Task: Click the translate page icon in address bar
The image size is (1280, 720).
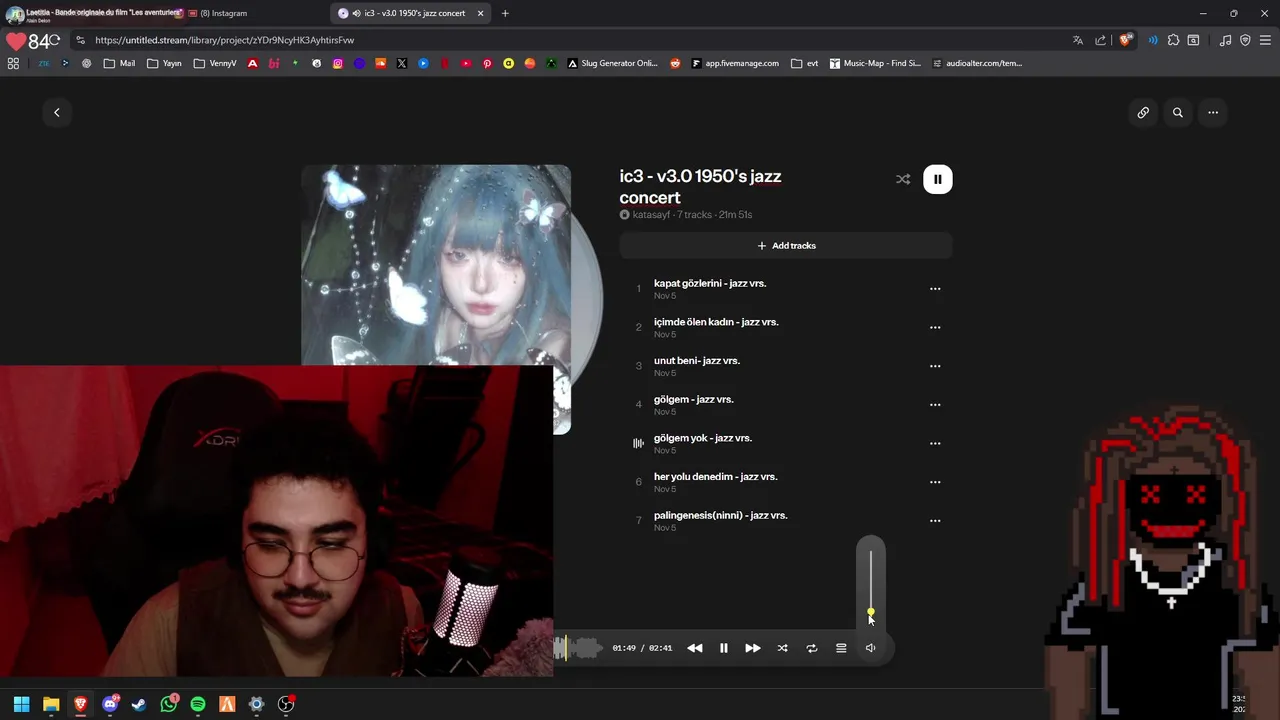Action: click(1078, 40)
